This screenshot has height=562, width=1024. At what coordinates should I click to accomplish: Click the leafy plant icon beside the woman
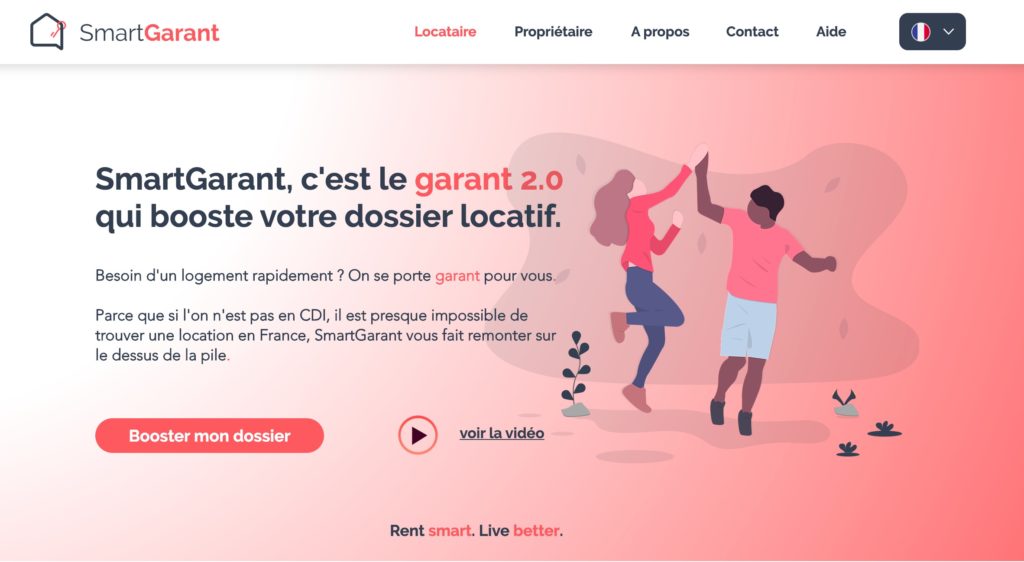click(x=576, y=375)
